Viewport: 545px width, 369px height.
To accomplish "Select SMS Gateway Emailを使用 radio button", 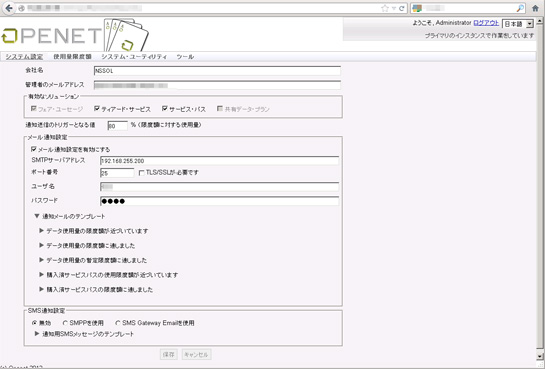I will pos(118,323).
